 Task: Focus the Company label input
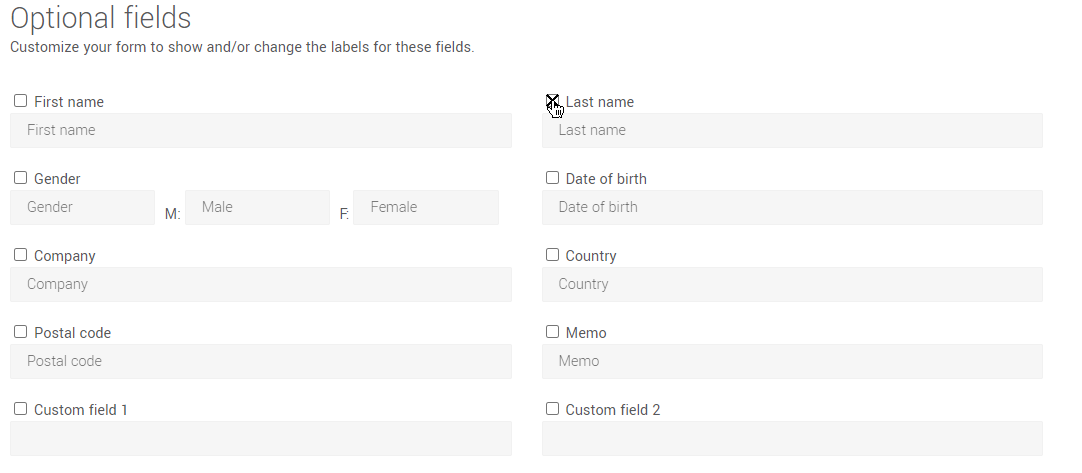(260, 284)
